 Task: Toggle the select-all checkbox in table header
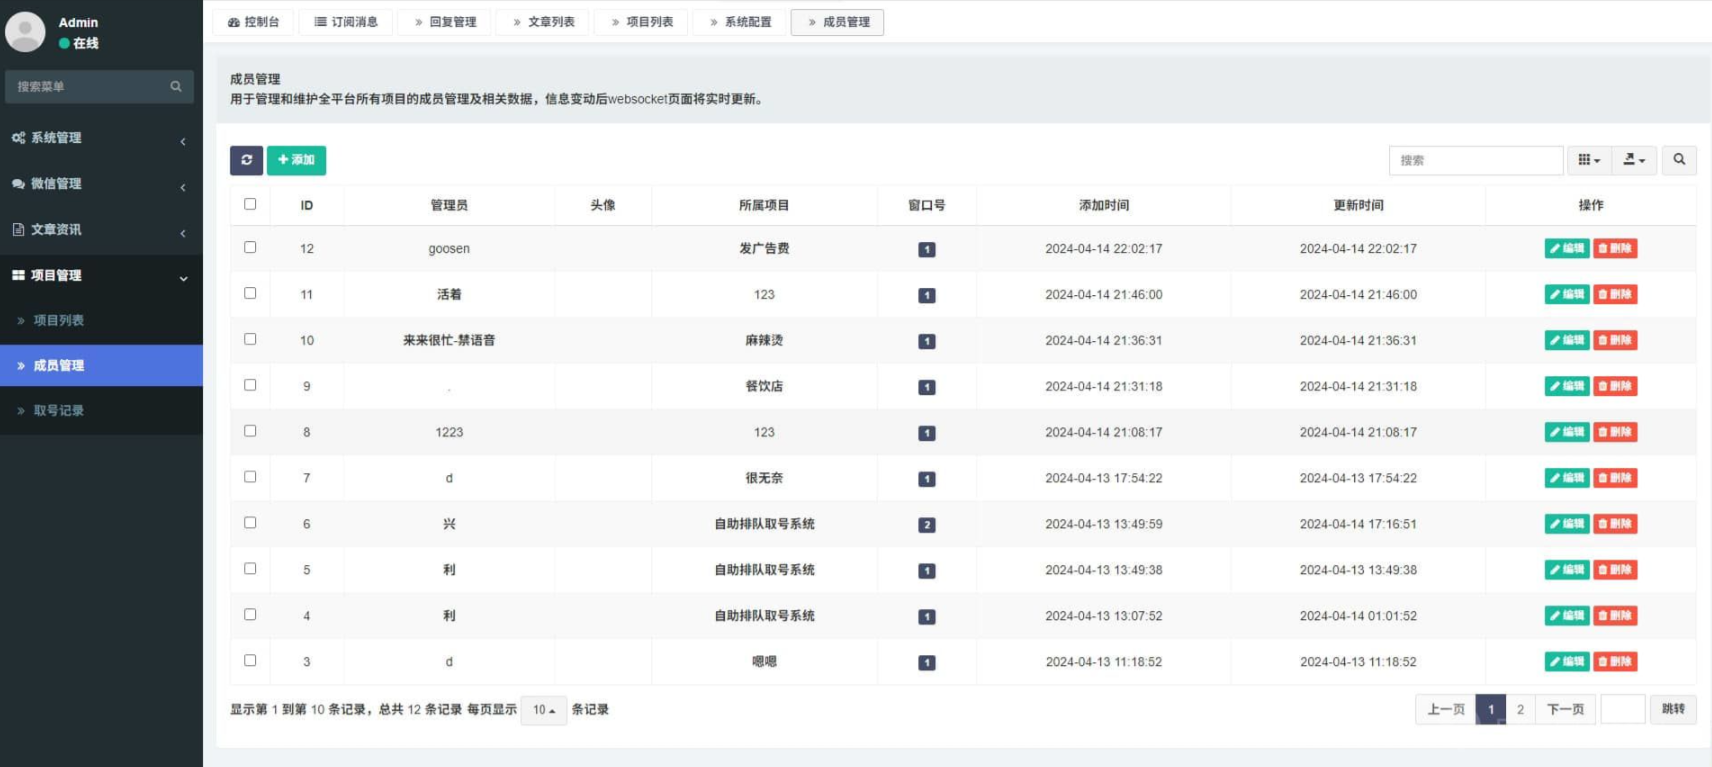250,204
